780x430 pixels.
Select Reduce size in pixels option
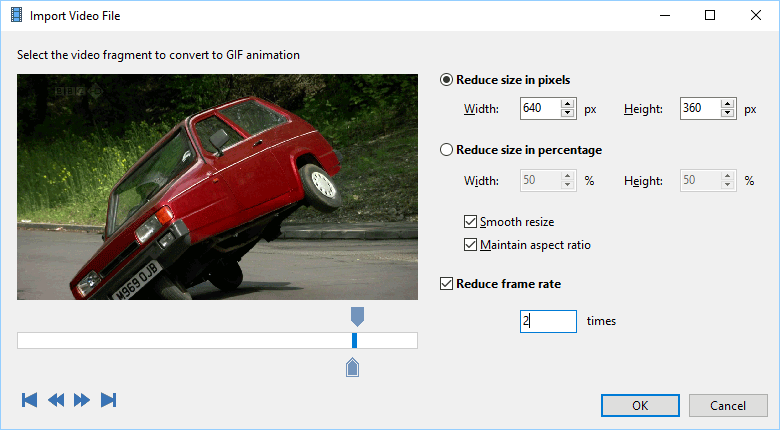coord(446,80)
